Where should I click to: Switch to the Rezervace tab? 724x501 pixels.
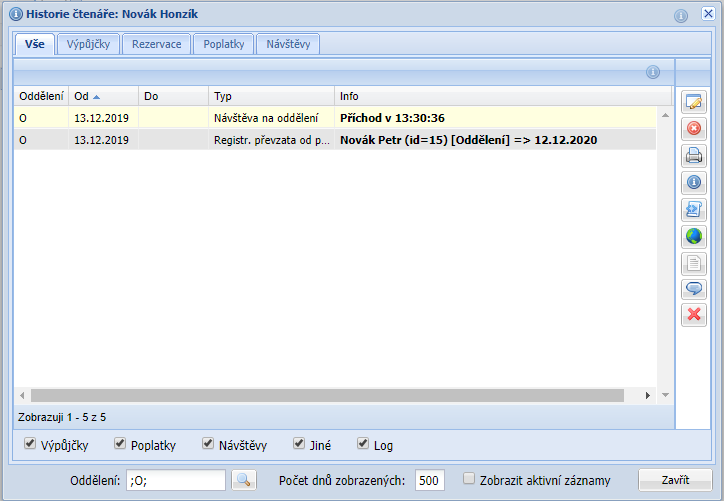coord(157,44)
